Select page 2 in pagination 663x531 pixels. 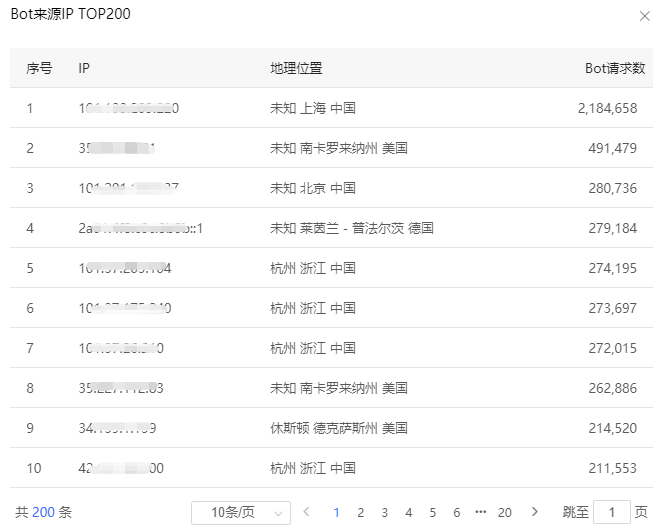360,513
